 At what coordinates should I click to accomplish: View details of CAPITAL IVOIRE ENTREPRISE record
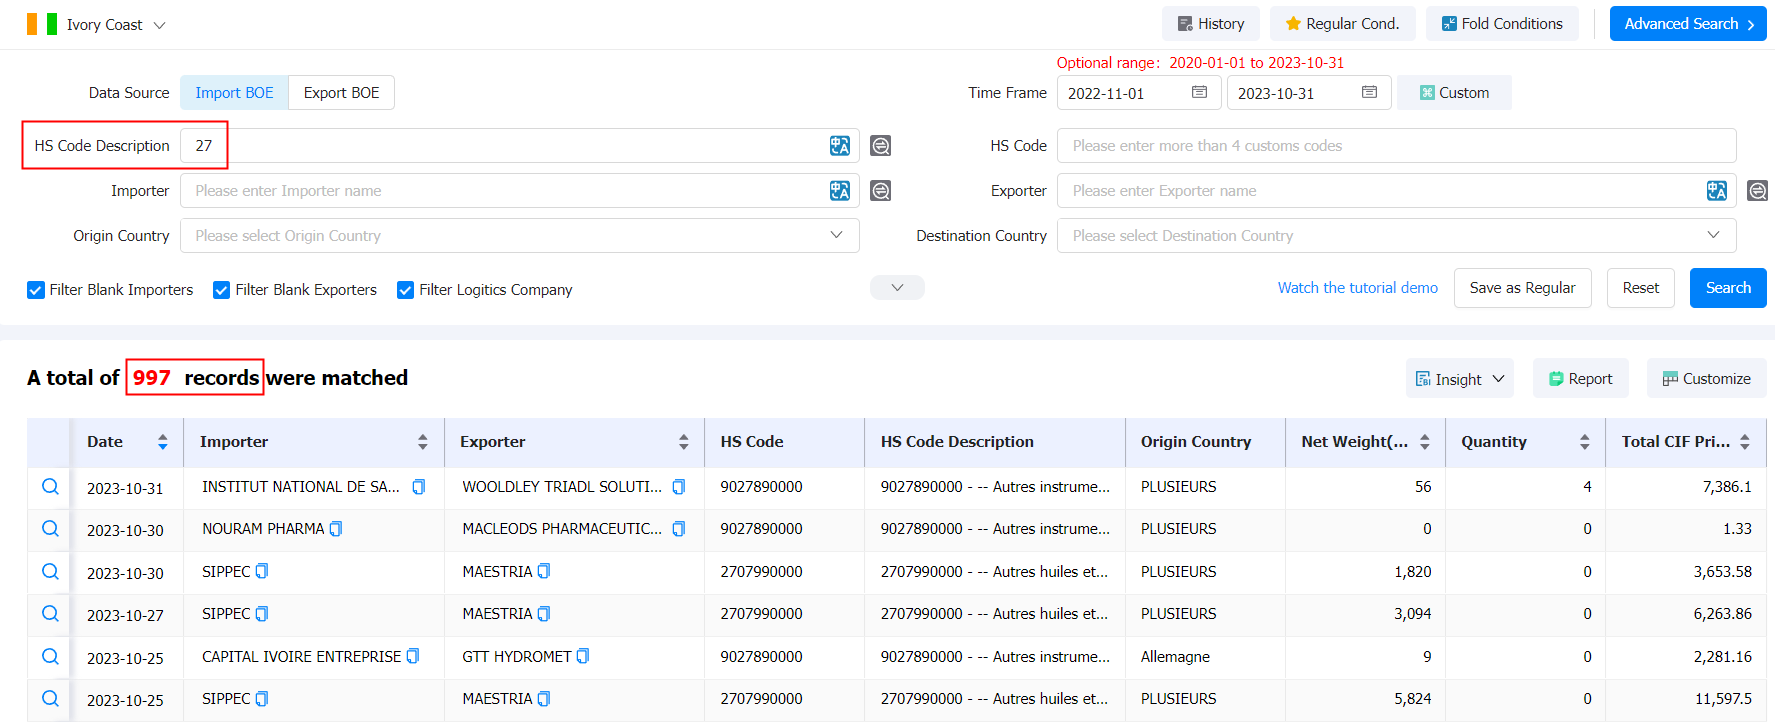50,657
